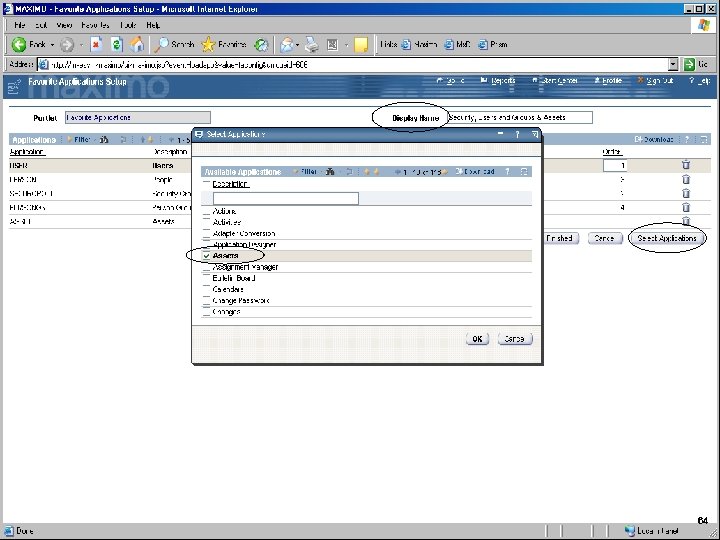This screenshot has height=540, width=720.
Task: Click the Finished button
Action: (x=559, y=238)
